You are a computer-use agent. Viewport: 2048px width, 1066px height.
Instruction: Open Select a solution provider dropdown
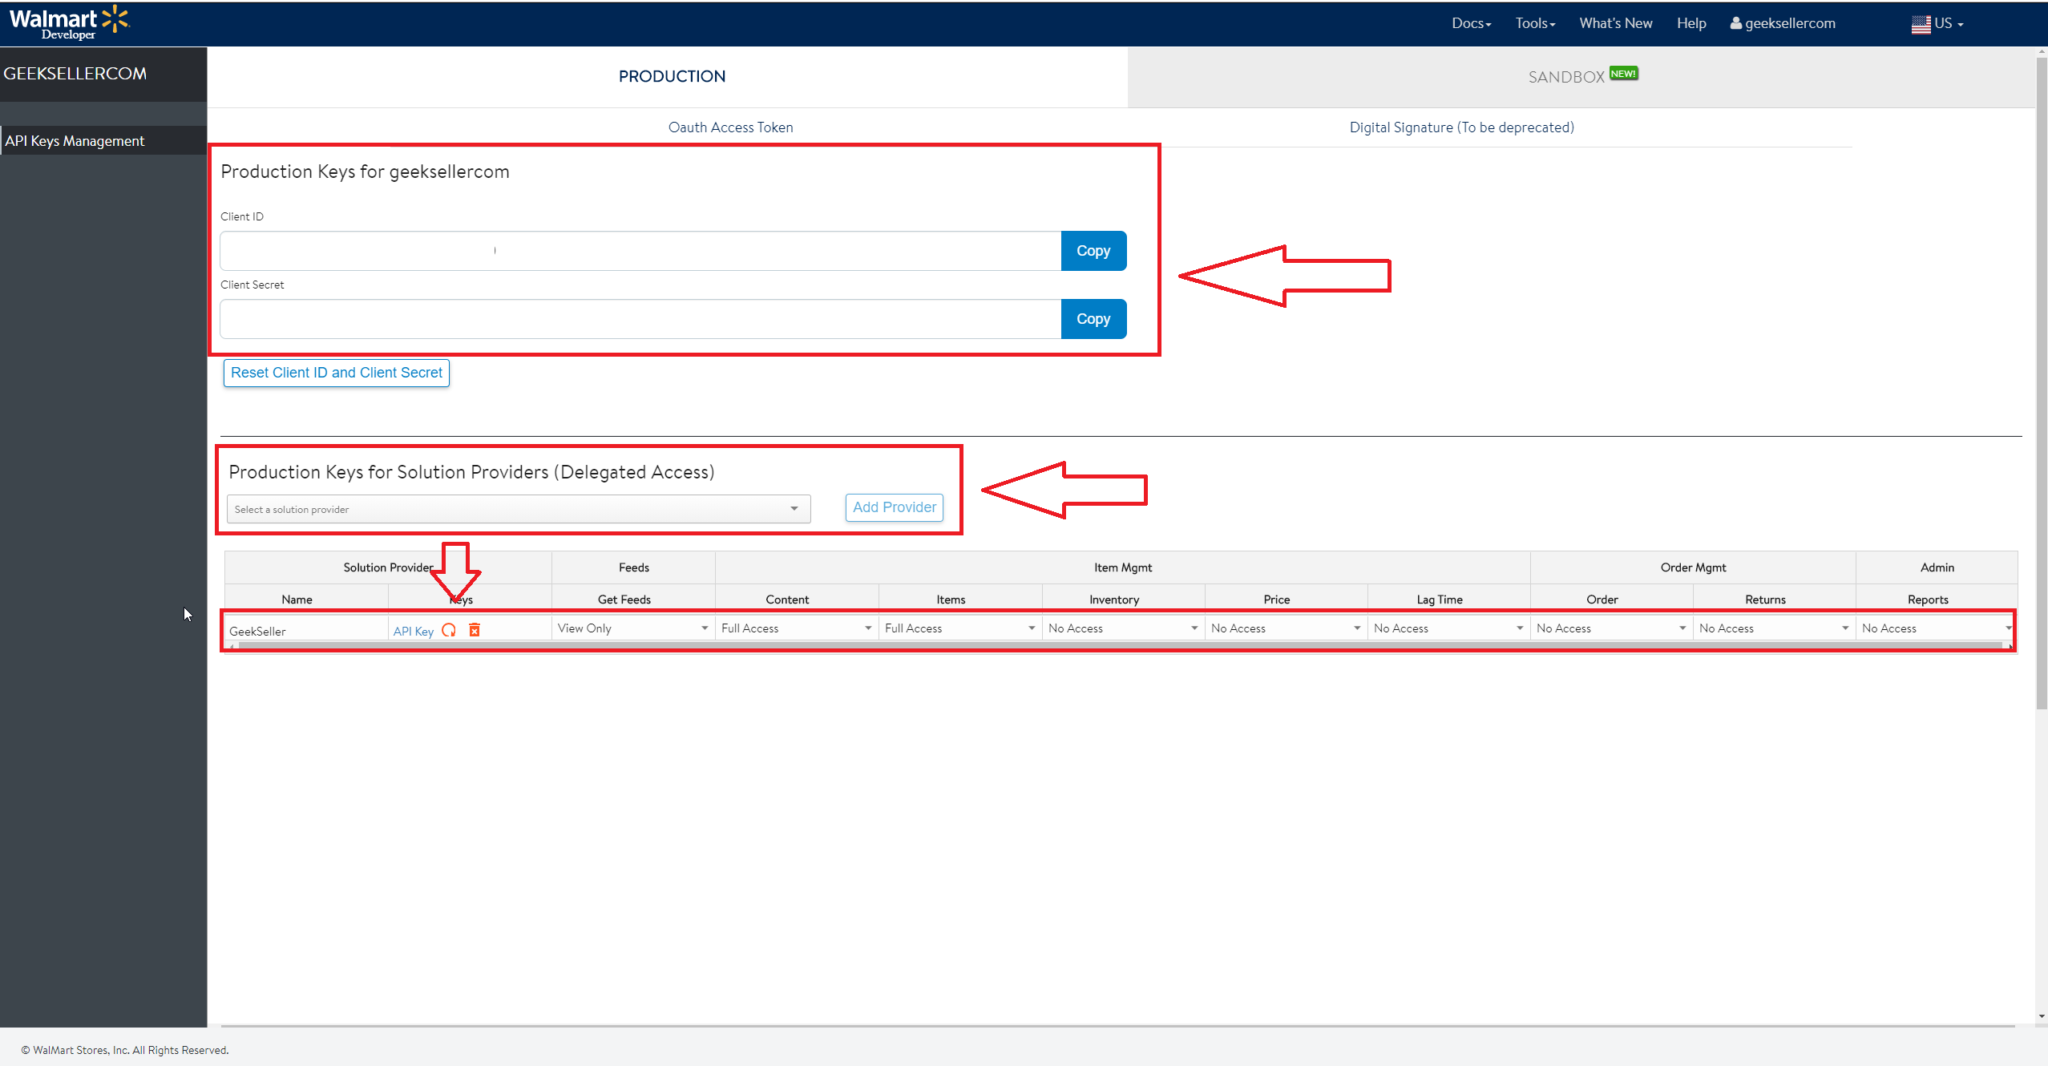518,509
